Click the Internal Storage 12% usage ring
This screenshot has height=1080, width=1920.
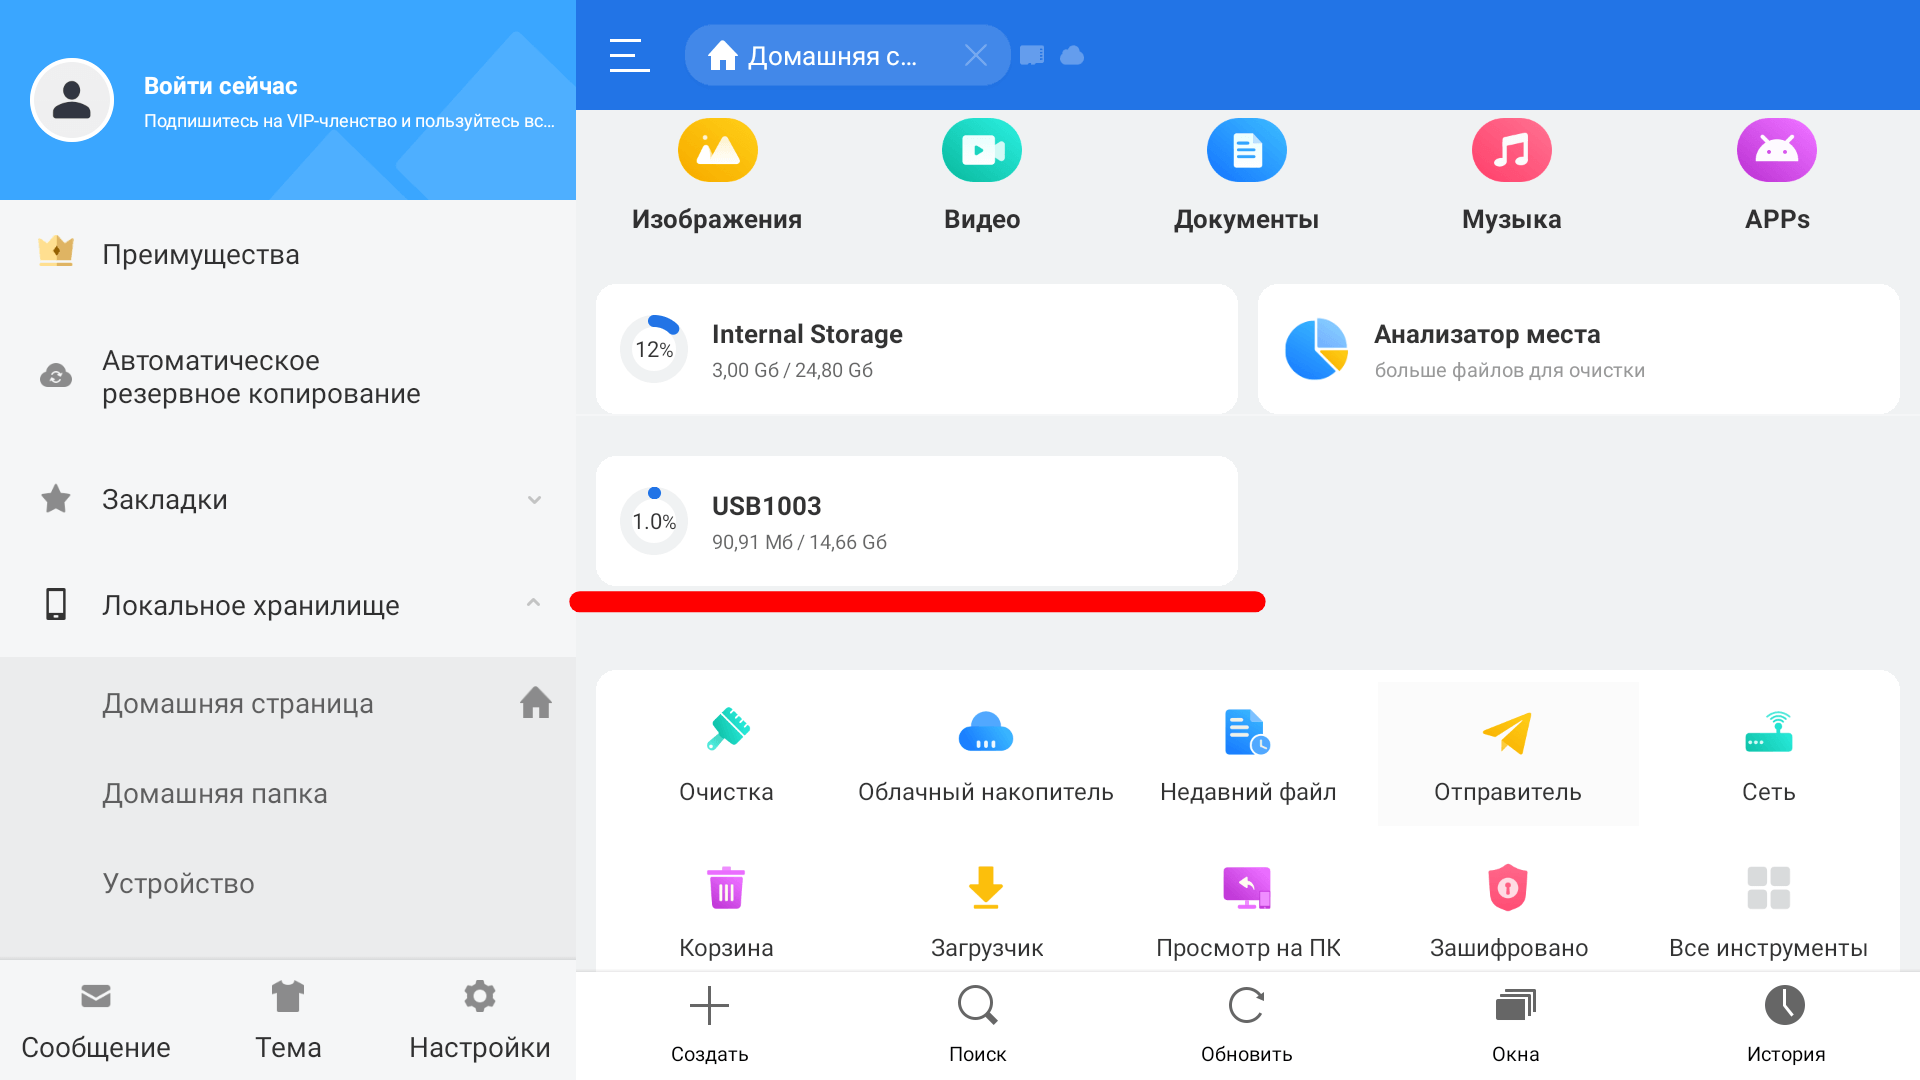[x=654, y=349]
